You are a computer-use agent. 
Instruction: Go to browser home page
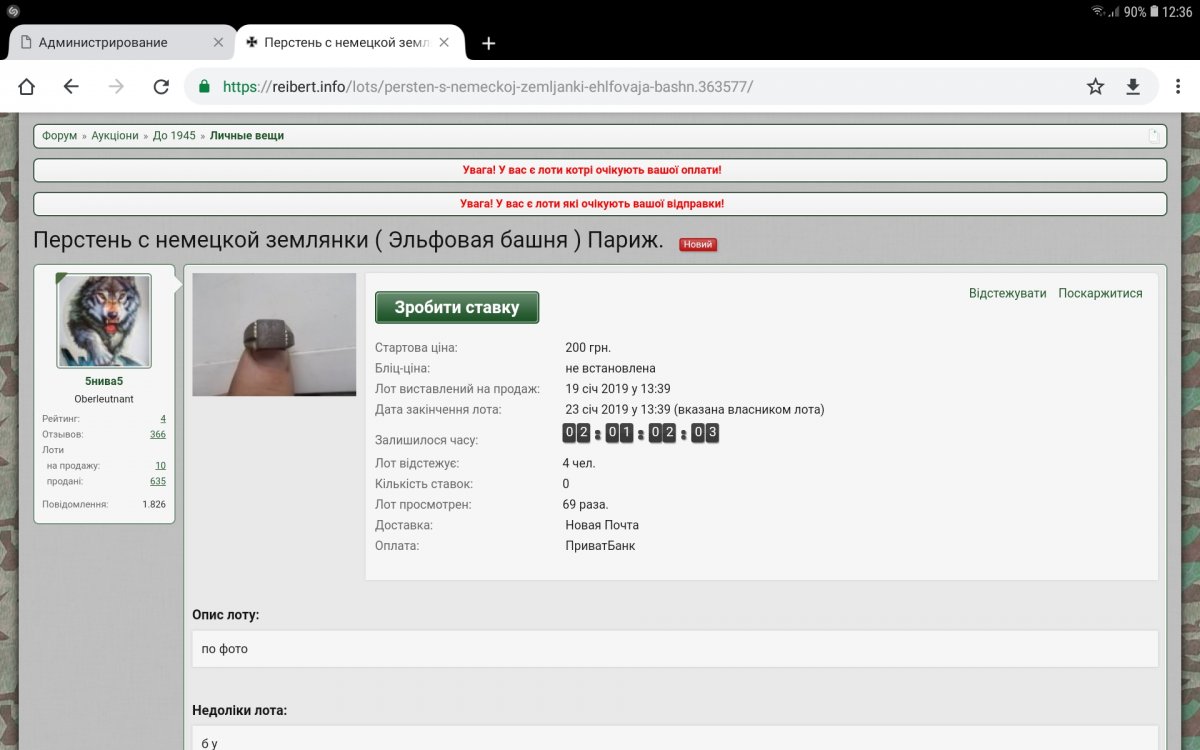point(27,87)
